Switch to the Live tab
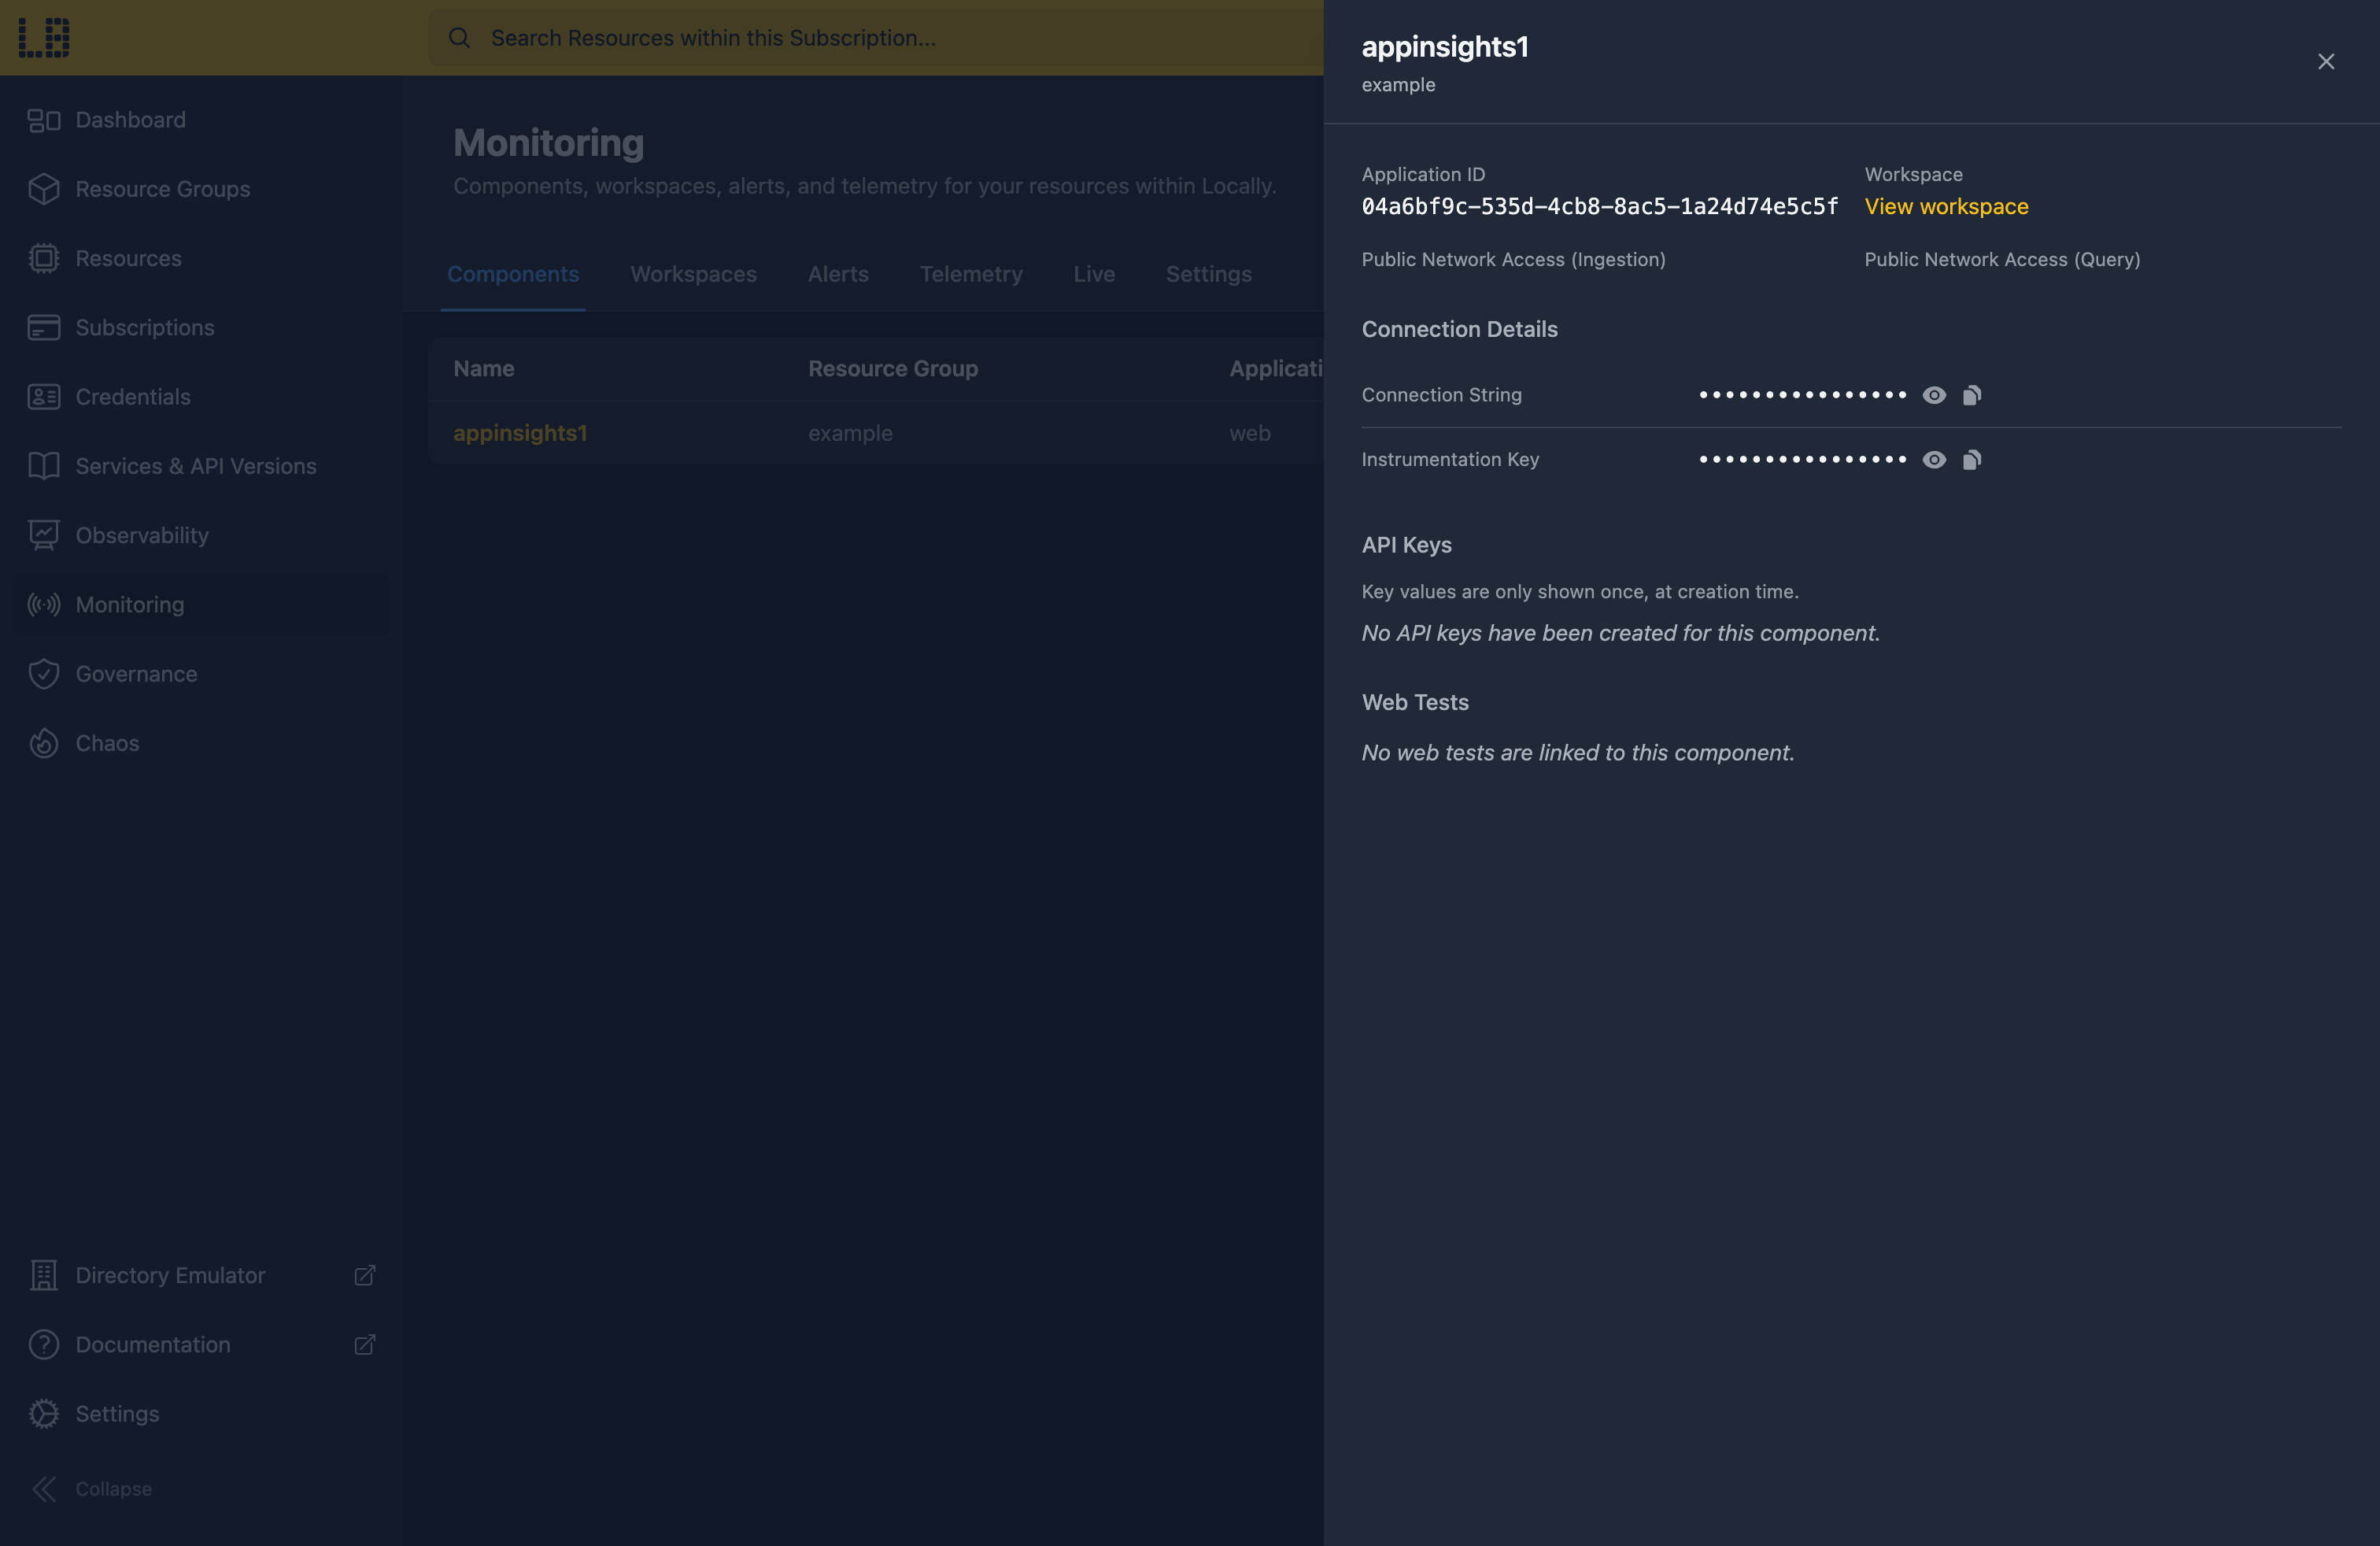This screenshot has width=2380, height=1546. point(1094,274)
